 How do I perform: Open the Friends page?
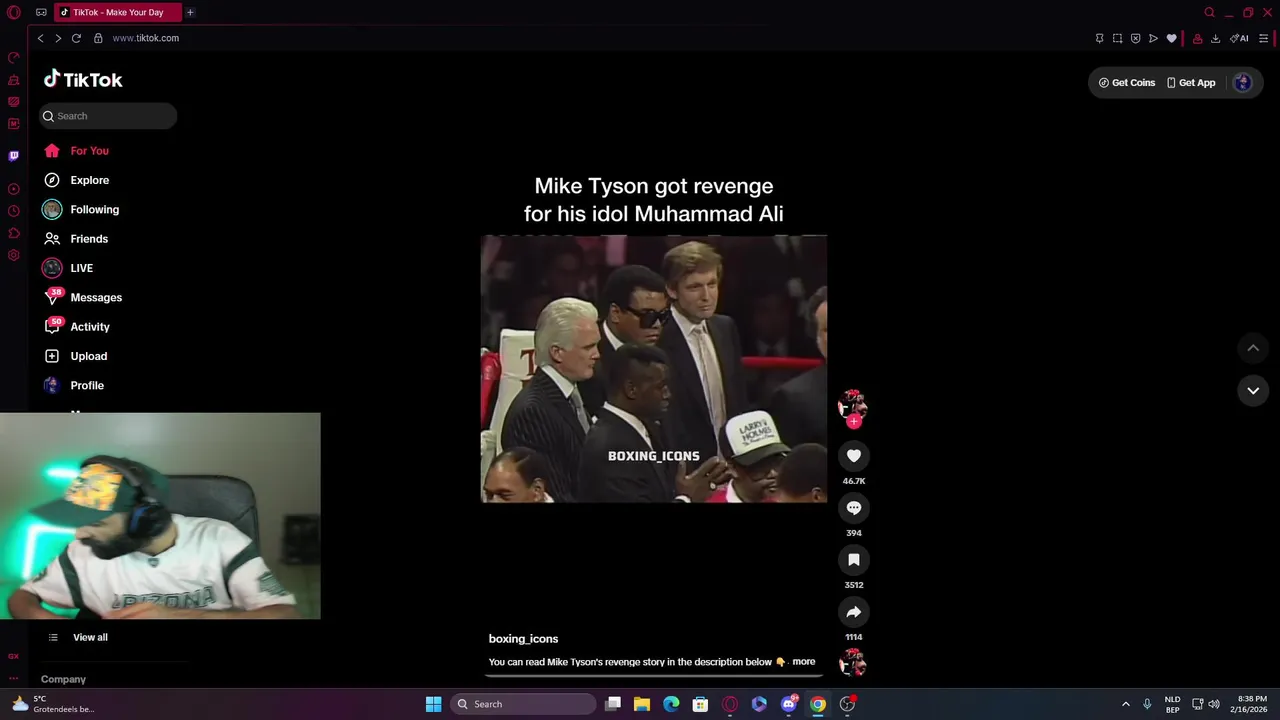[x=78, y=239]
